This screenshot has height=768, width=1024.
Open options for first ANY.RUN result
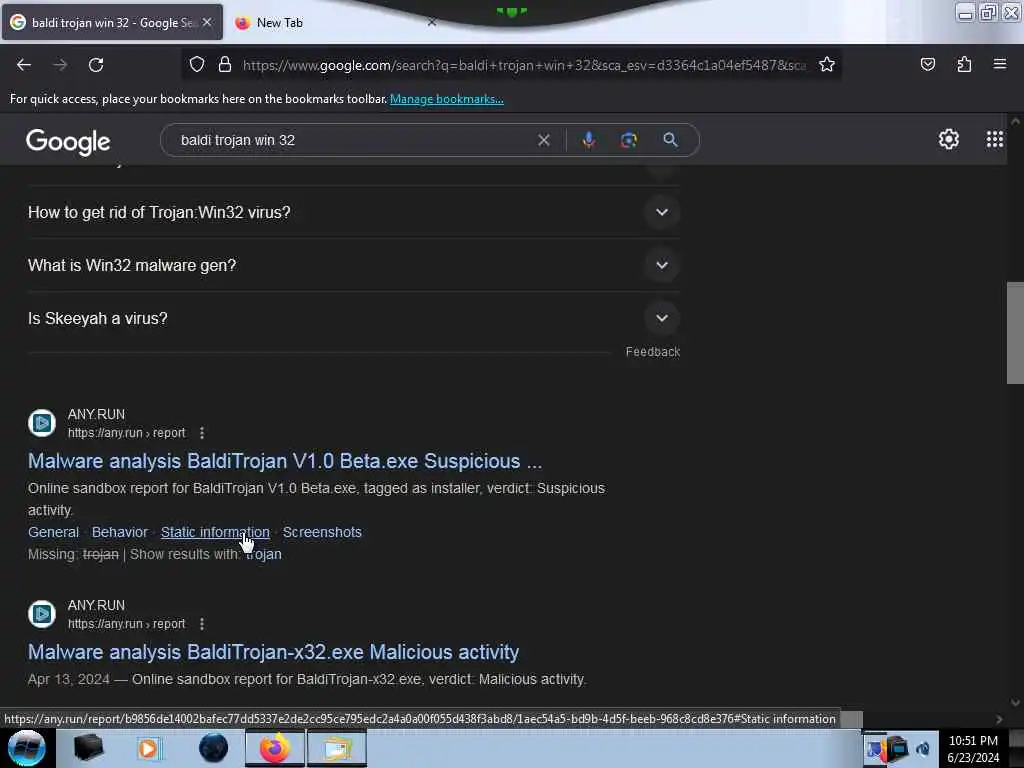tap(202, 433)
